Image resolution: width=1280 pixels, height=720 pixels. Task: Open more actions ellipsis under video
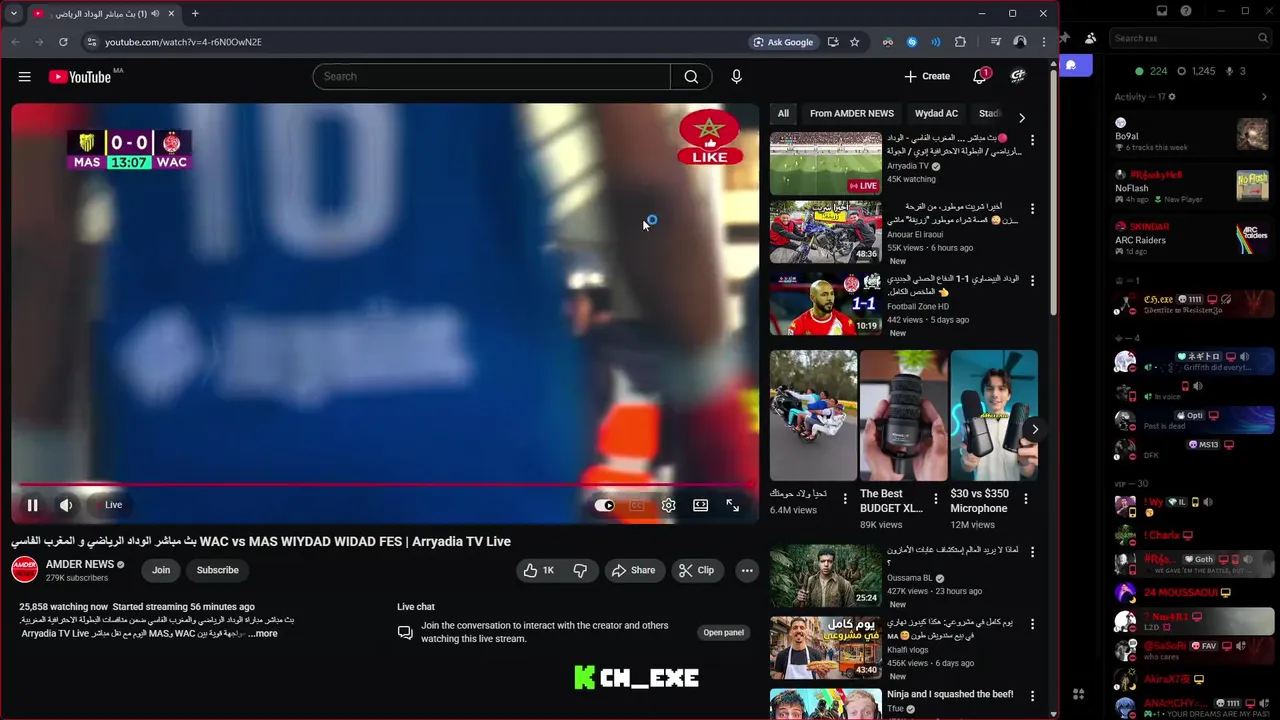(746, 570)
